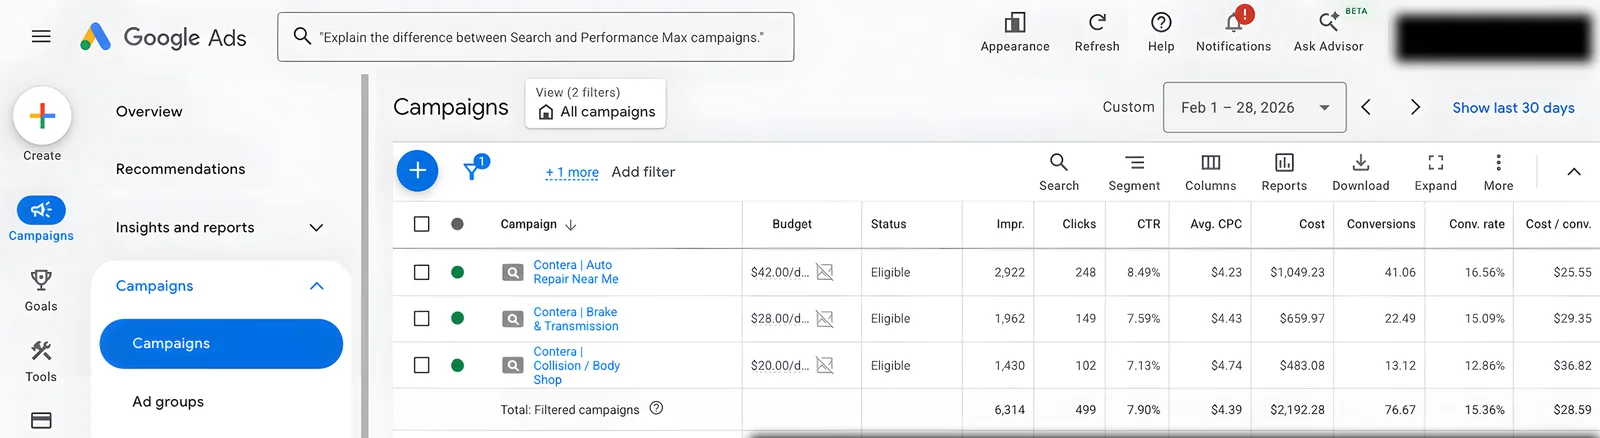Click the search magnifier in search bar
The height and width of the screenshot is (438, 1600).
click(x=302, y=37)
